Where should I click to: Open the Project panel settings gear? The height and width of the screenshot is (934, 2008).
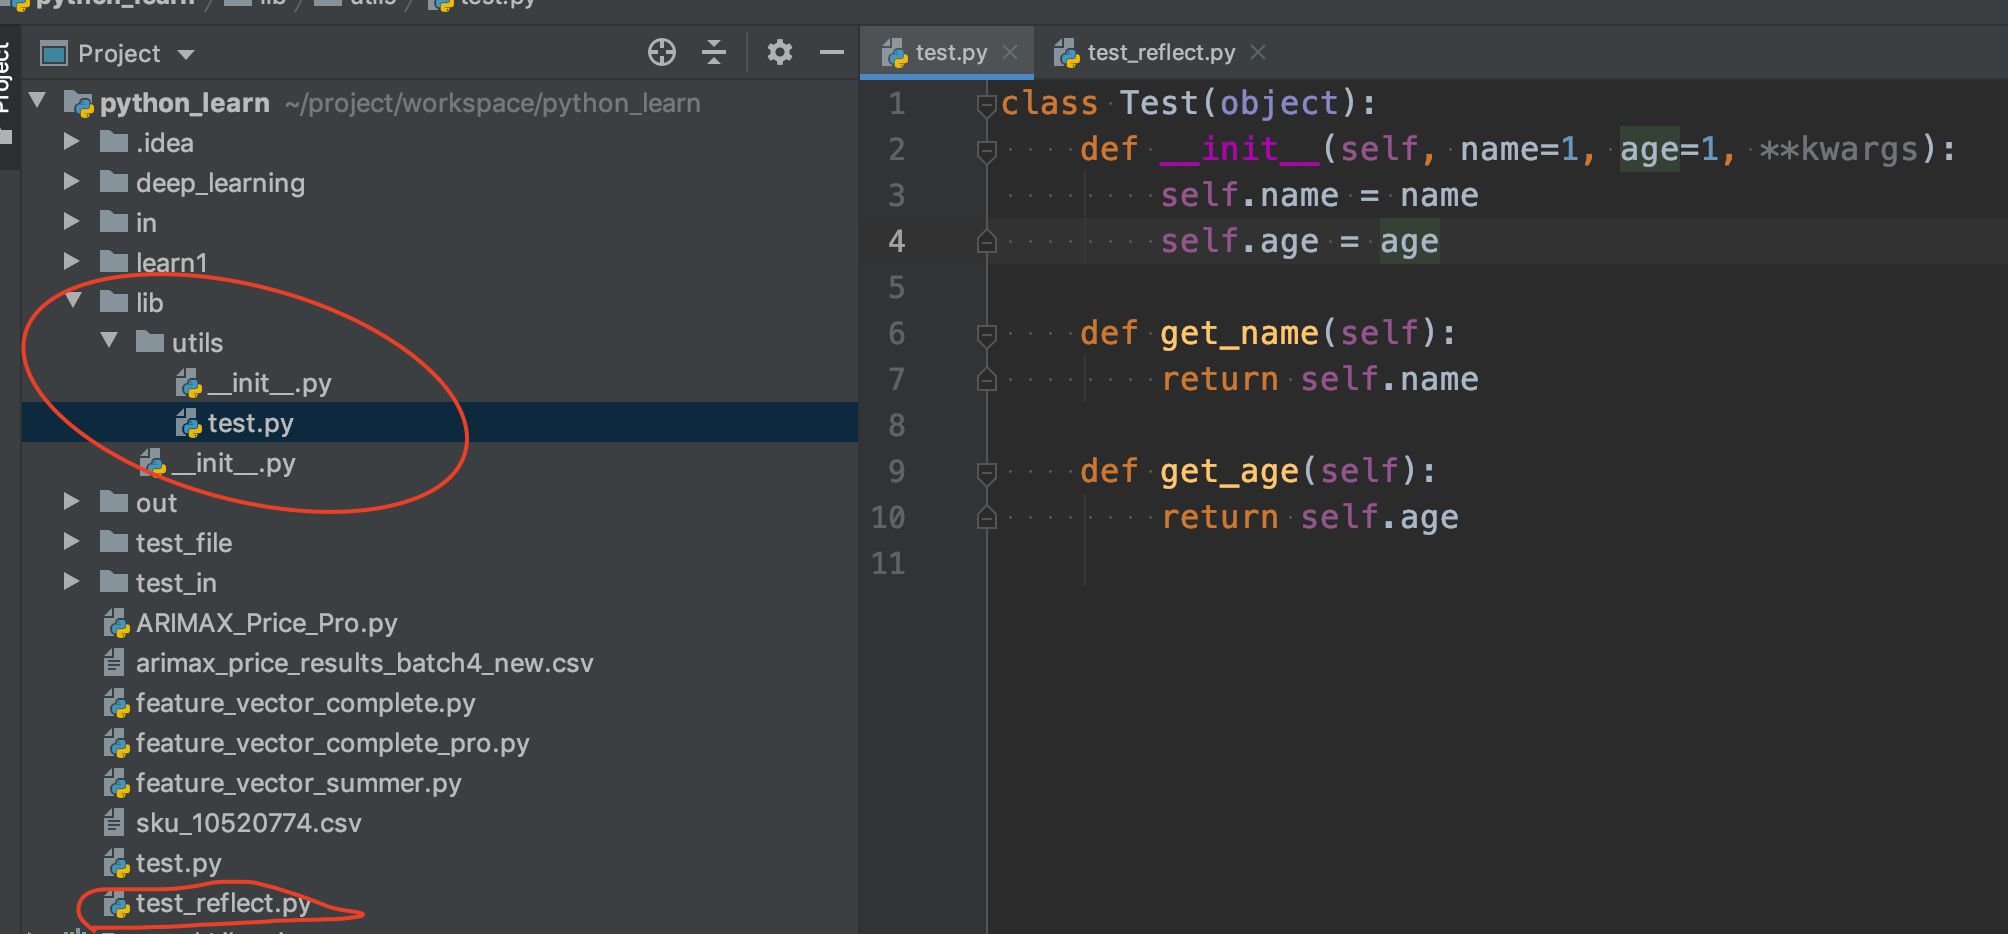pos(779,52)
